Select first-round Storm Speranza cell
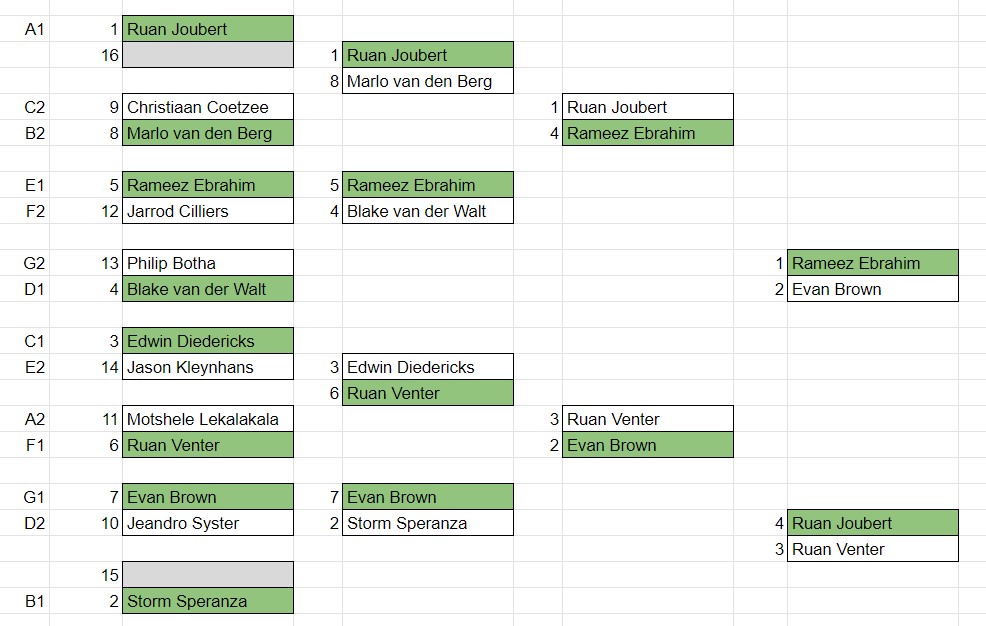Screen dimensions: 986x626 [208, 601]
